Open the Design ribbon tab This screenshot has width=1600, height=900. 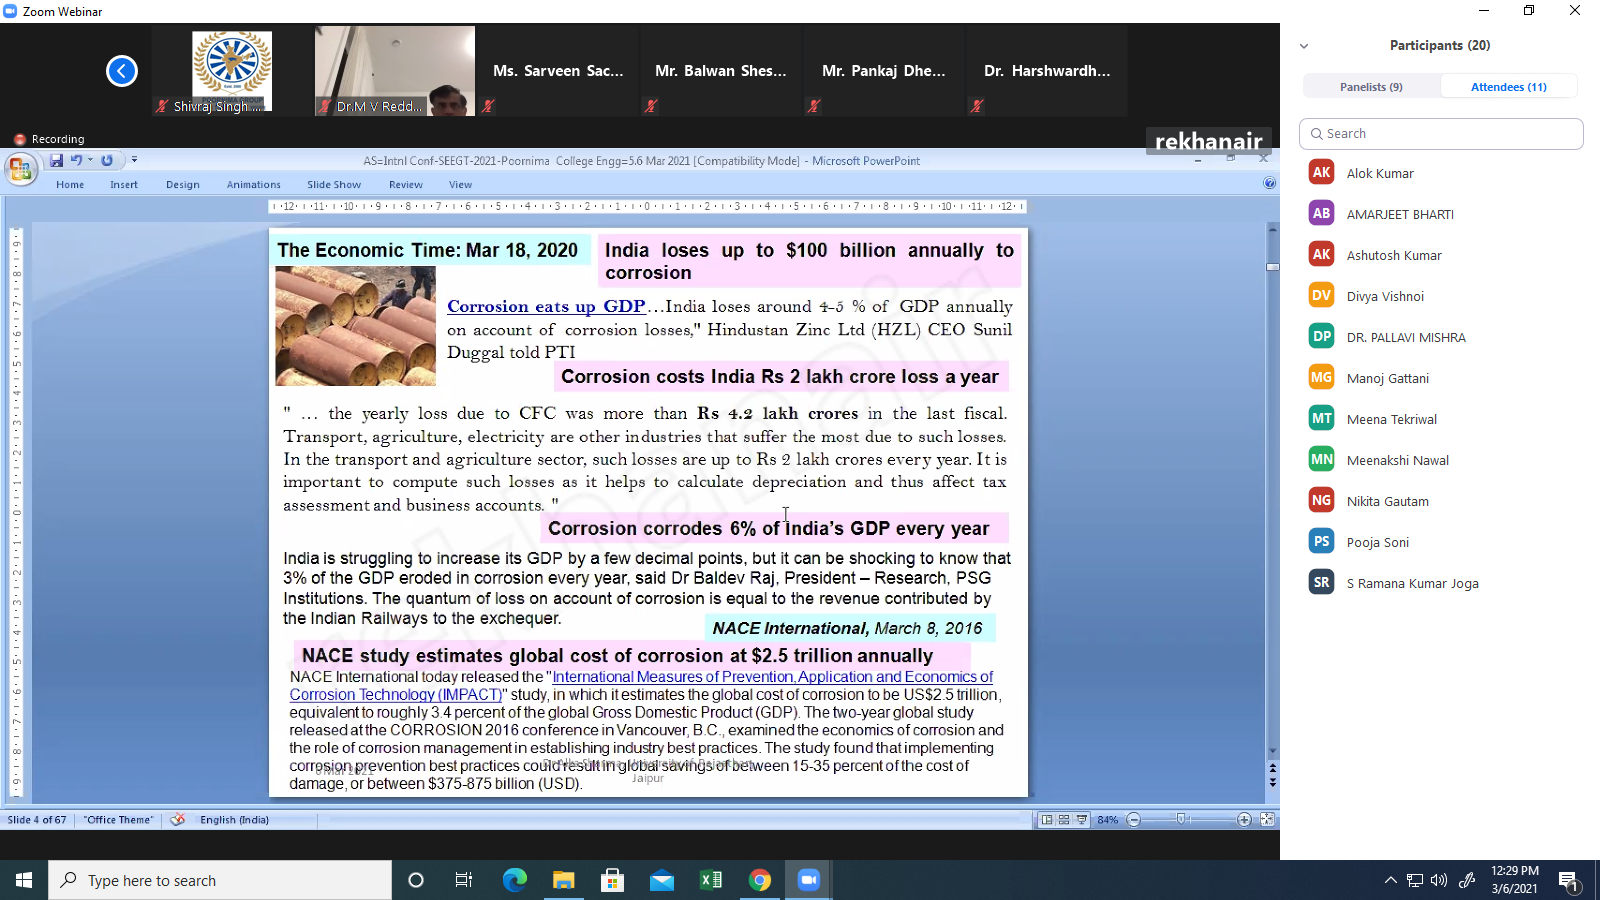tap(183, 185)
